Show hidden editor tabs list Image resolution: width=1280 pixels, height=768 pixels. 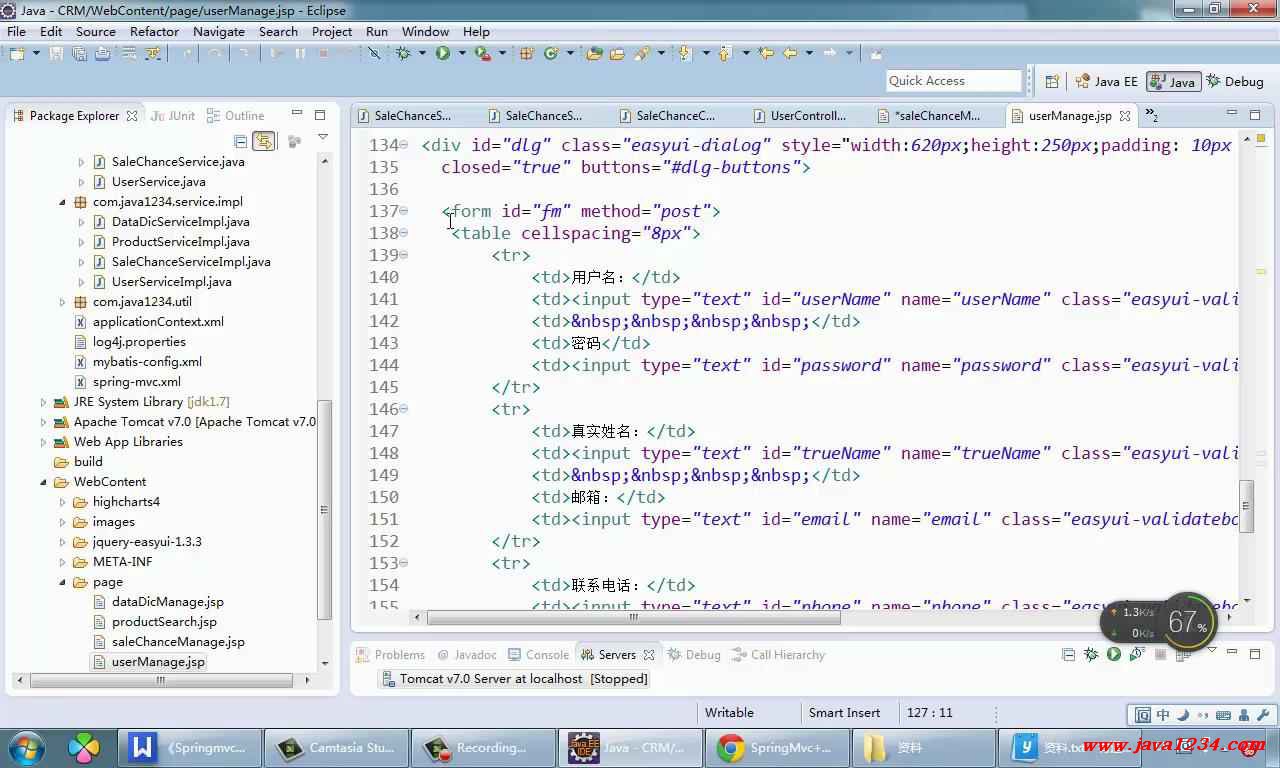click(1151, 115)
